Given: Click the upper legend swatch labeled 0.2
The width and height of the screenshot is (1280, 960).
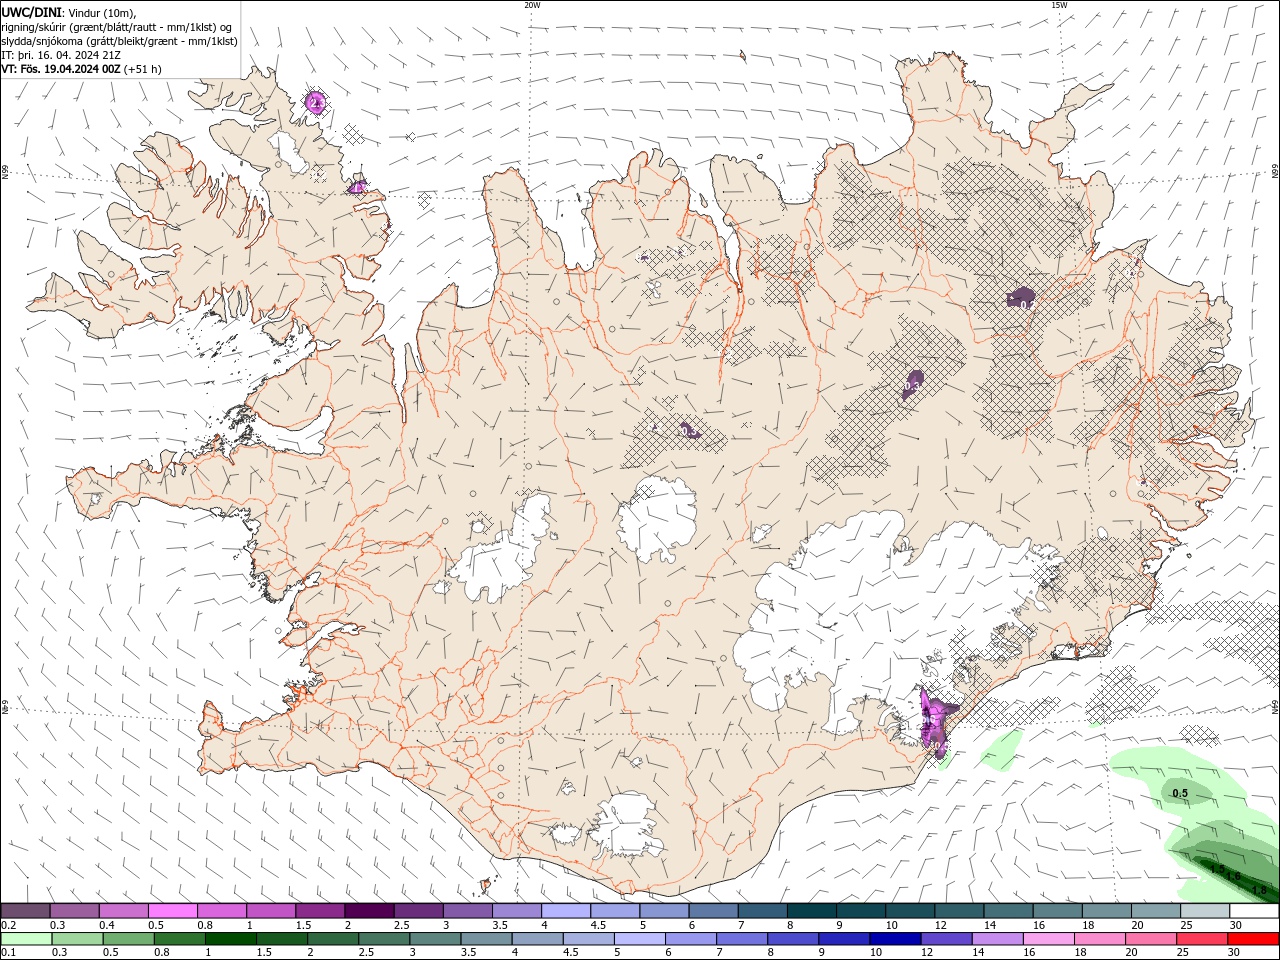Looking at the screenshot, I should (x=25, y=911).
